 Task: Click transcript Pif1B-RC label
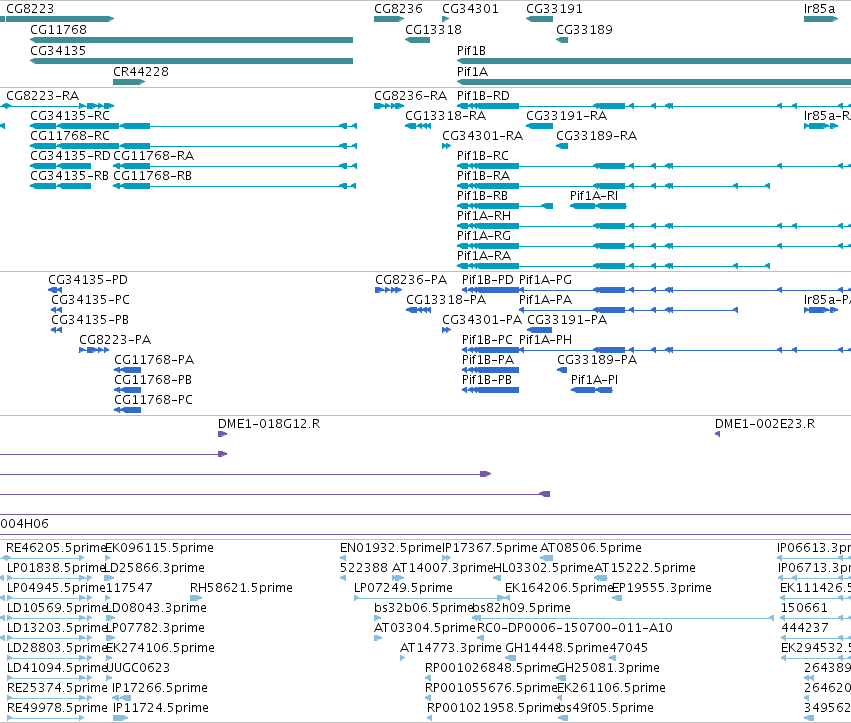482,156
